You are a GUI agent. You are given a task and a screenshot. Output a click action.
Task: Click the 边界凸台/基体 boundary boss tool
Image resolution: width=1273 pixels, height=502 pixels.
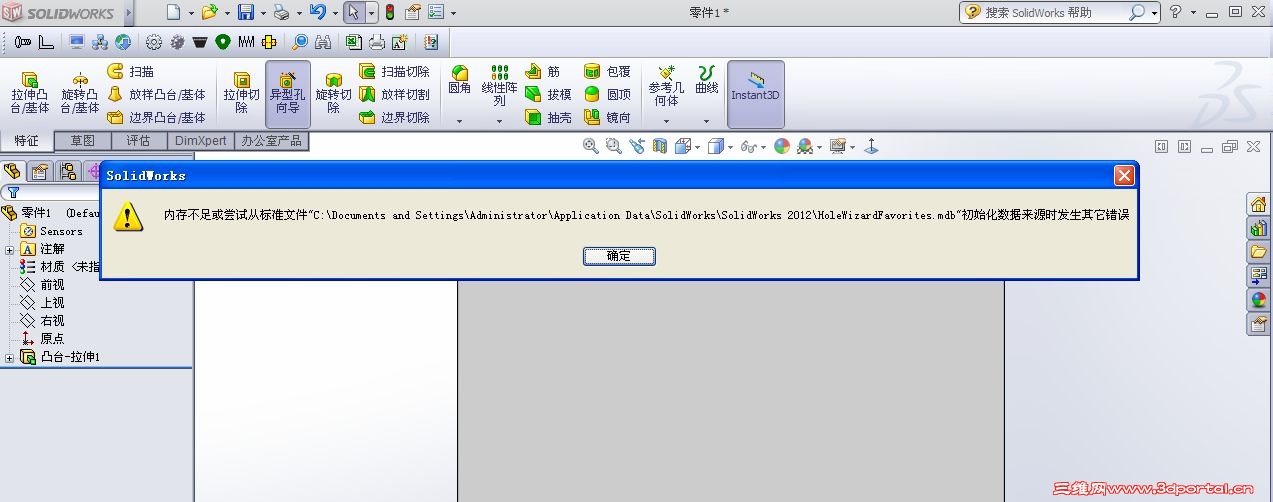coord(156,117)
